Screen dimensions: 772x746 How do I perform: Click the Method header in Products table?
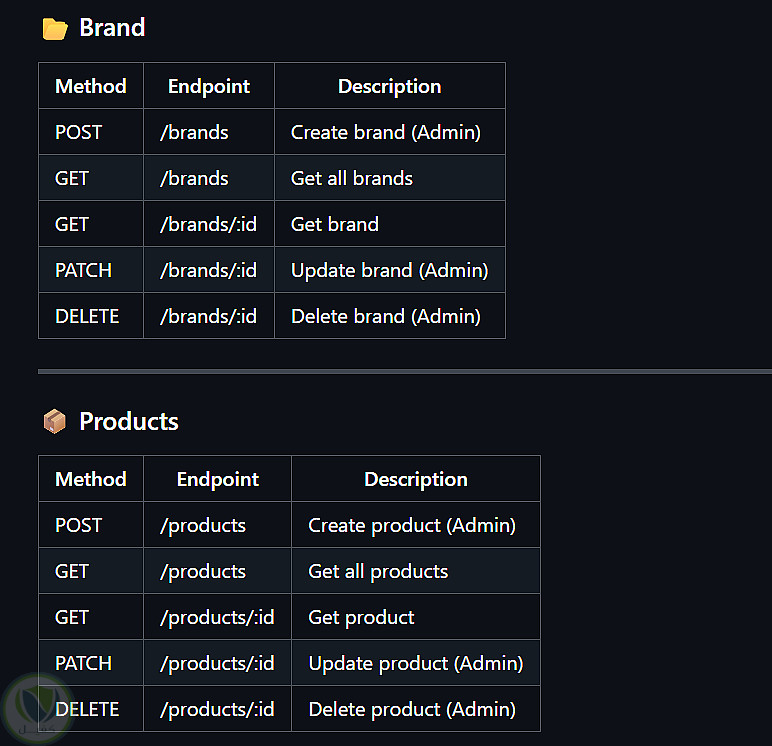click(91, 479)
